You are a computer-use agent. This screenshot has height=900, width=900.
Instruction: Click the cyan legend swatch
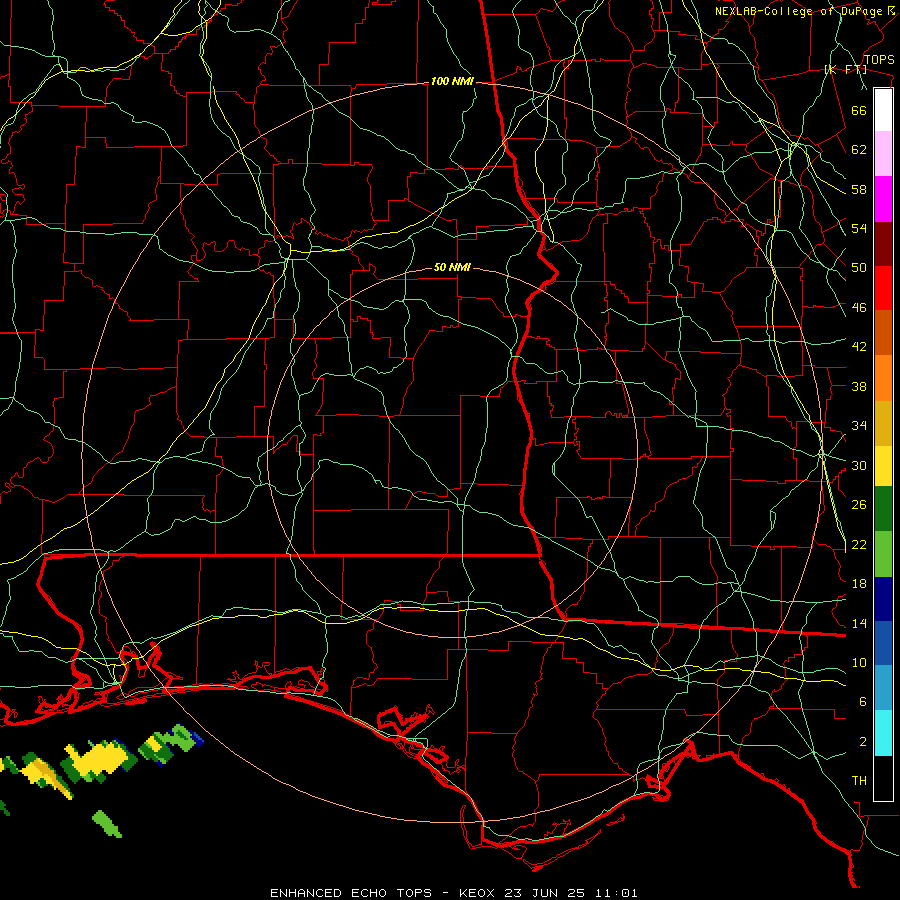click(883, 733)
